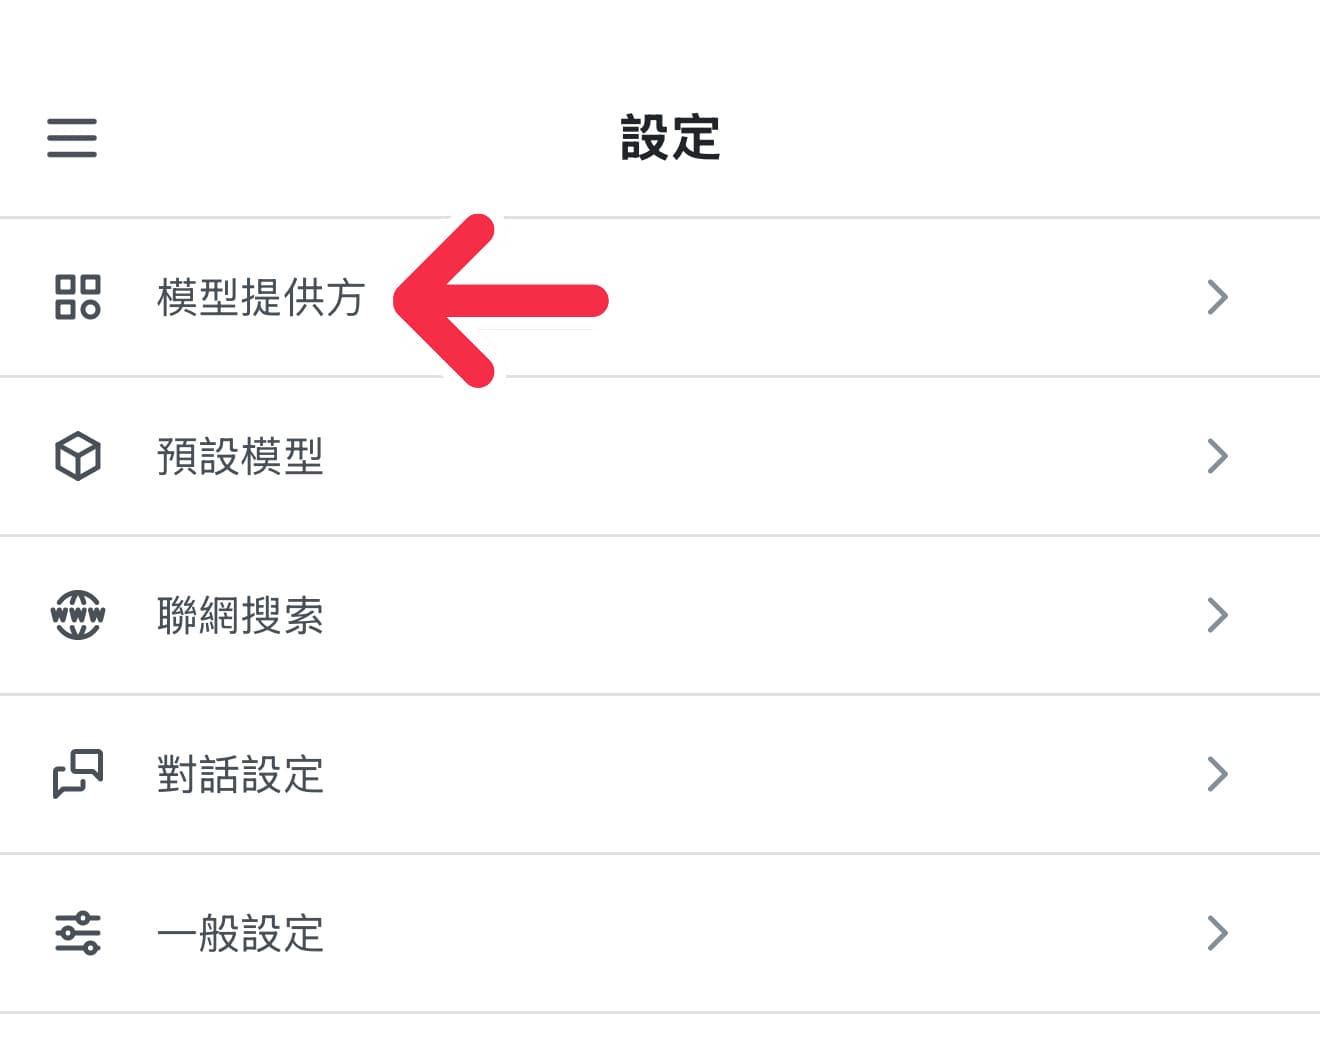Click the 設定 page title
The image size is (1320, 1054).
pos(670,138)
